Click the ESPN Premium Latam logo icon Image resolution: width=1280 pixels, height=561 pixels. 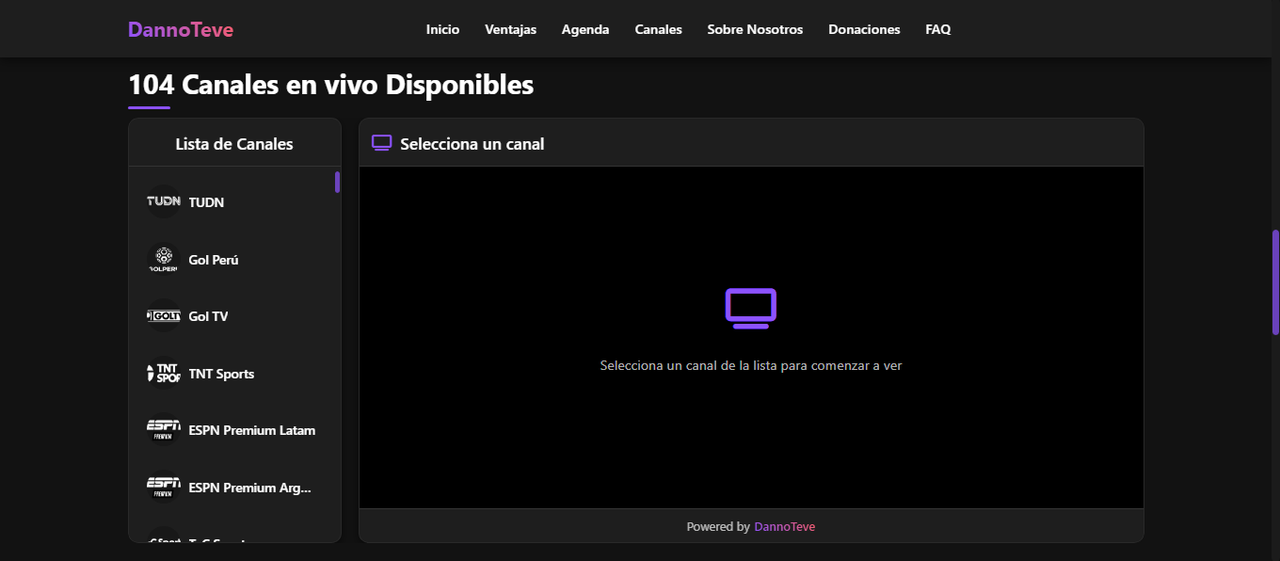pyautogui.click(x=164, y=430)
